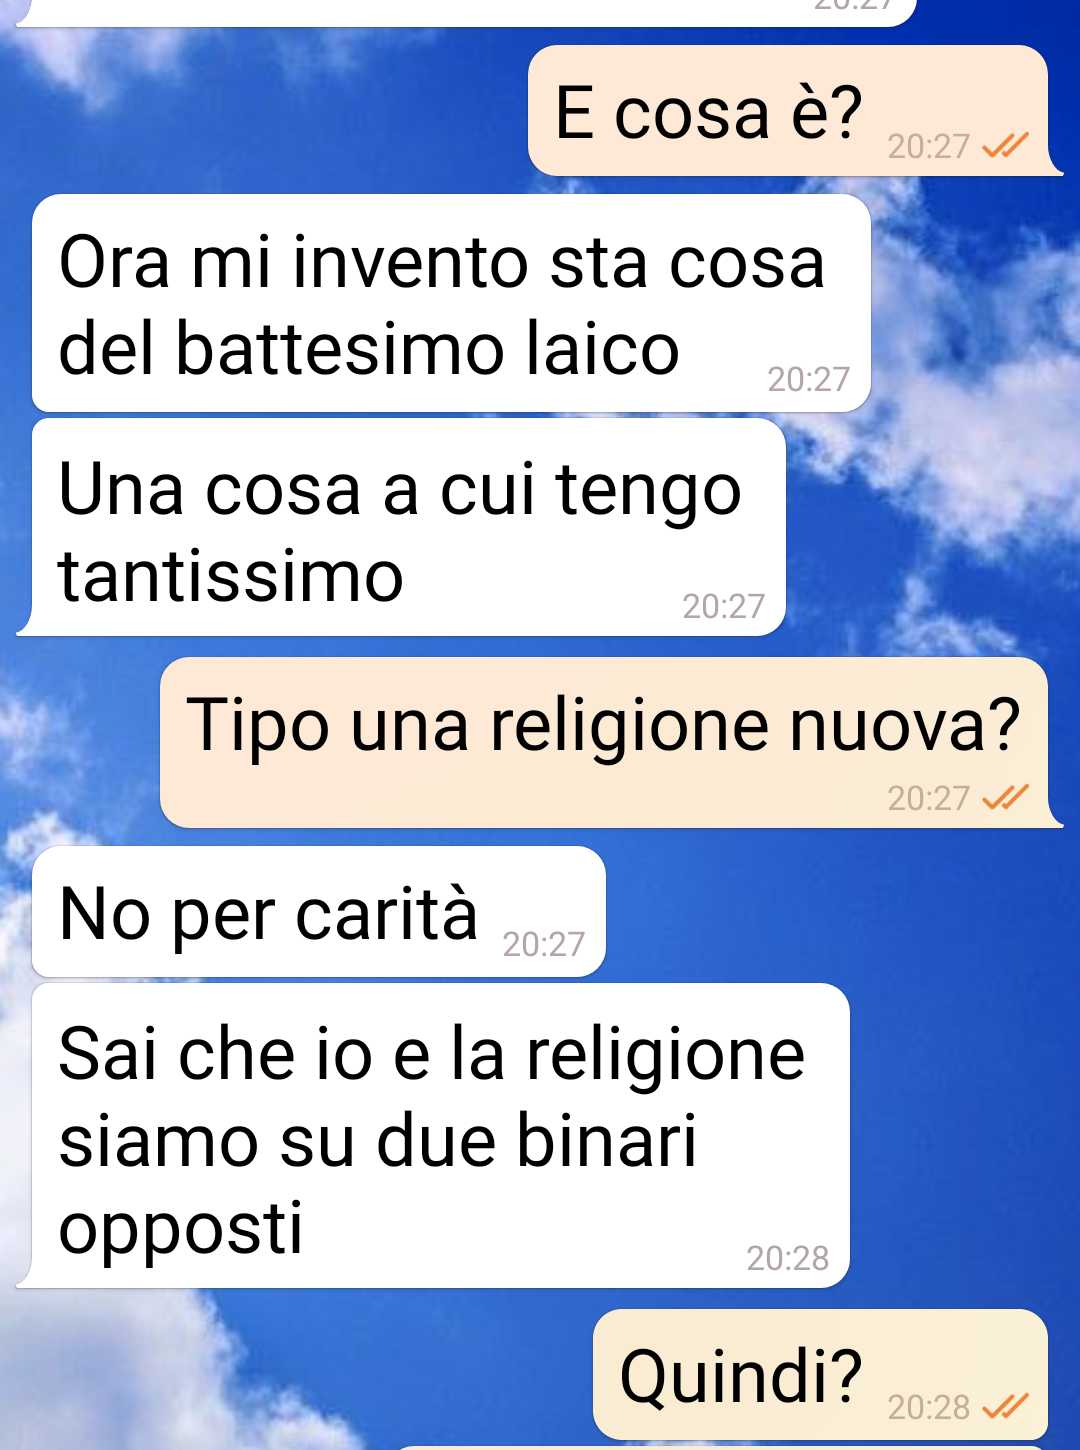Click double check marks under "Tipo una religione nuova?"
1080x1450 pixels.
tap(1005, 798)
